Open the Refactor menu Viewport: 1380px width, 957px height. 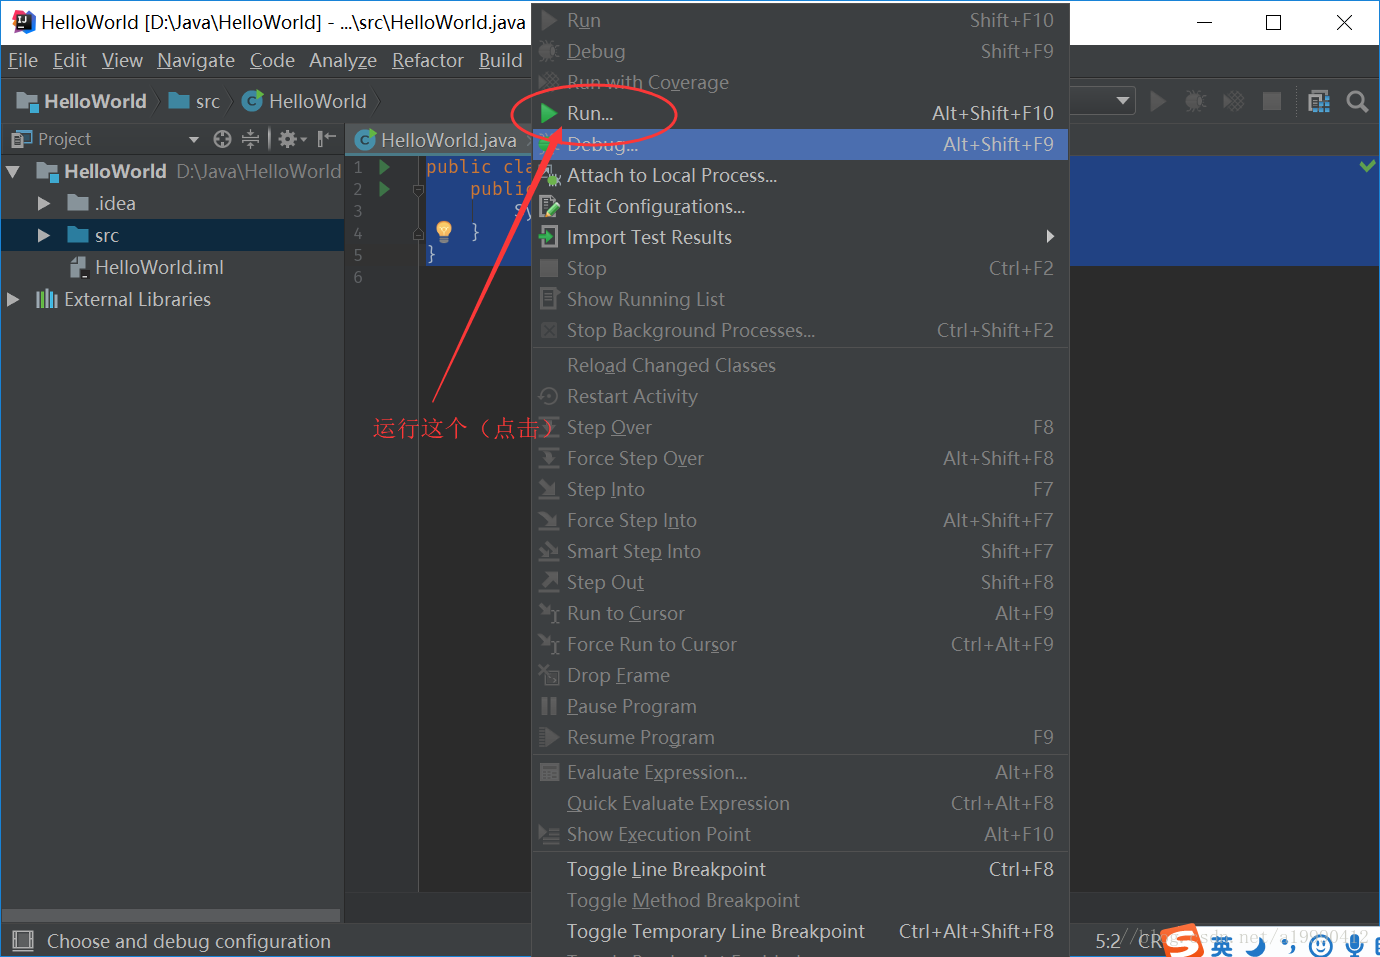pyautogui.click(x=428, y=60)
